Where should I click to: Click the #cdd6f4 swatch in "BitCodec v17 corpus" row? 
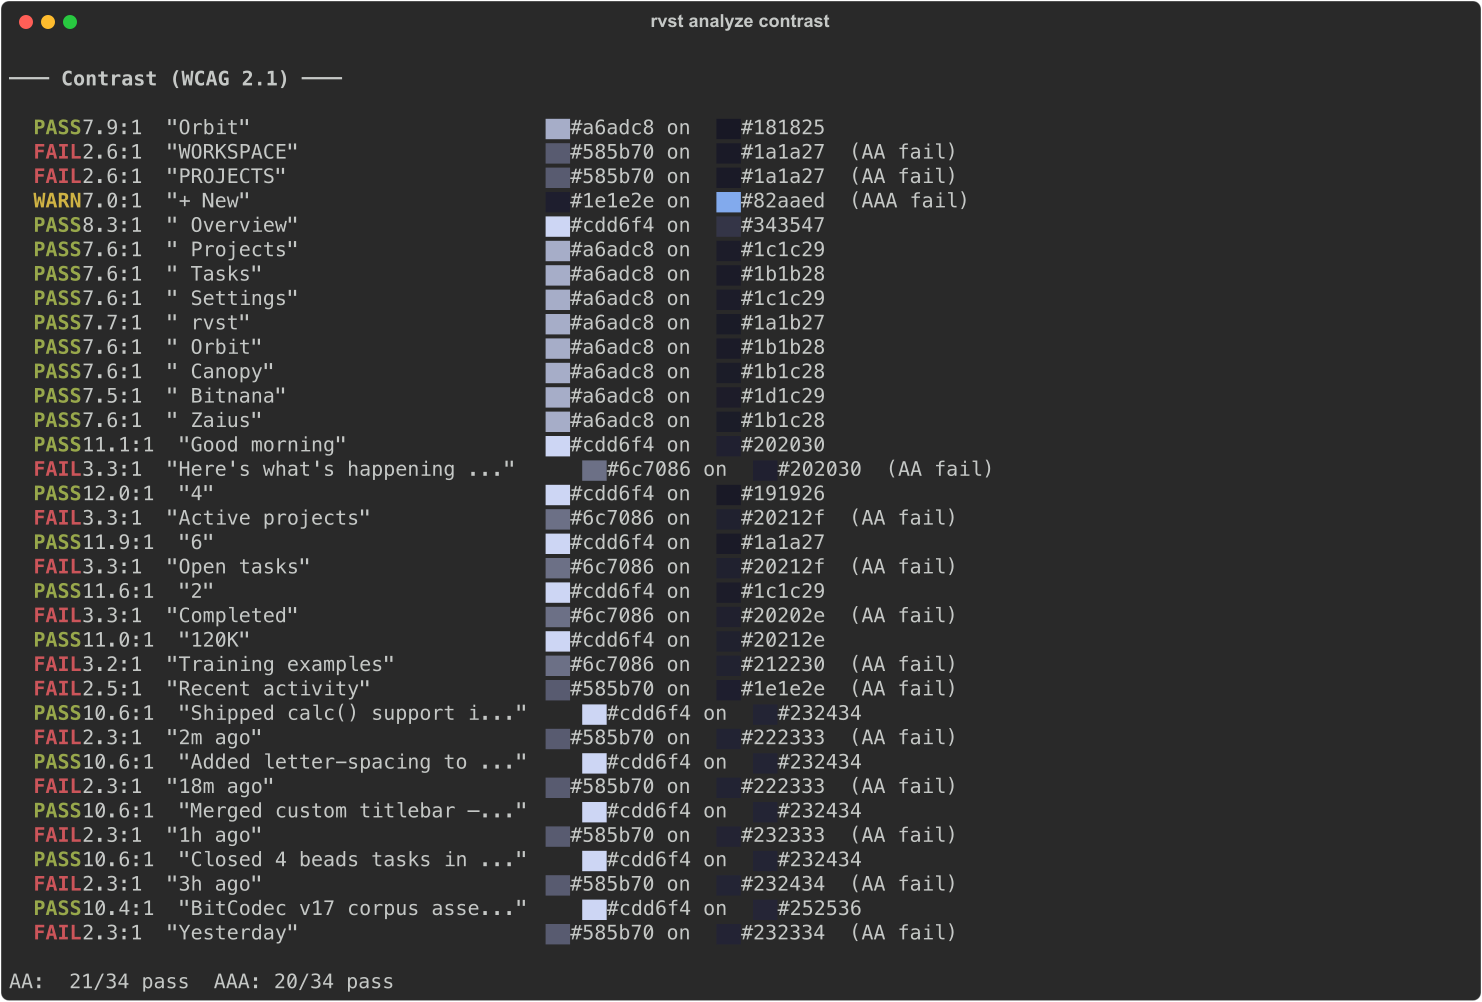(x=594, y=909)
